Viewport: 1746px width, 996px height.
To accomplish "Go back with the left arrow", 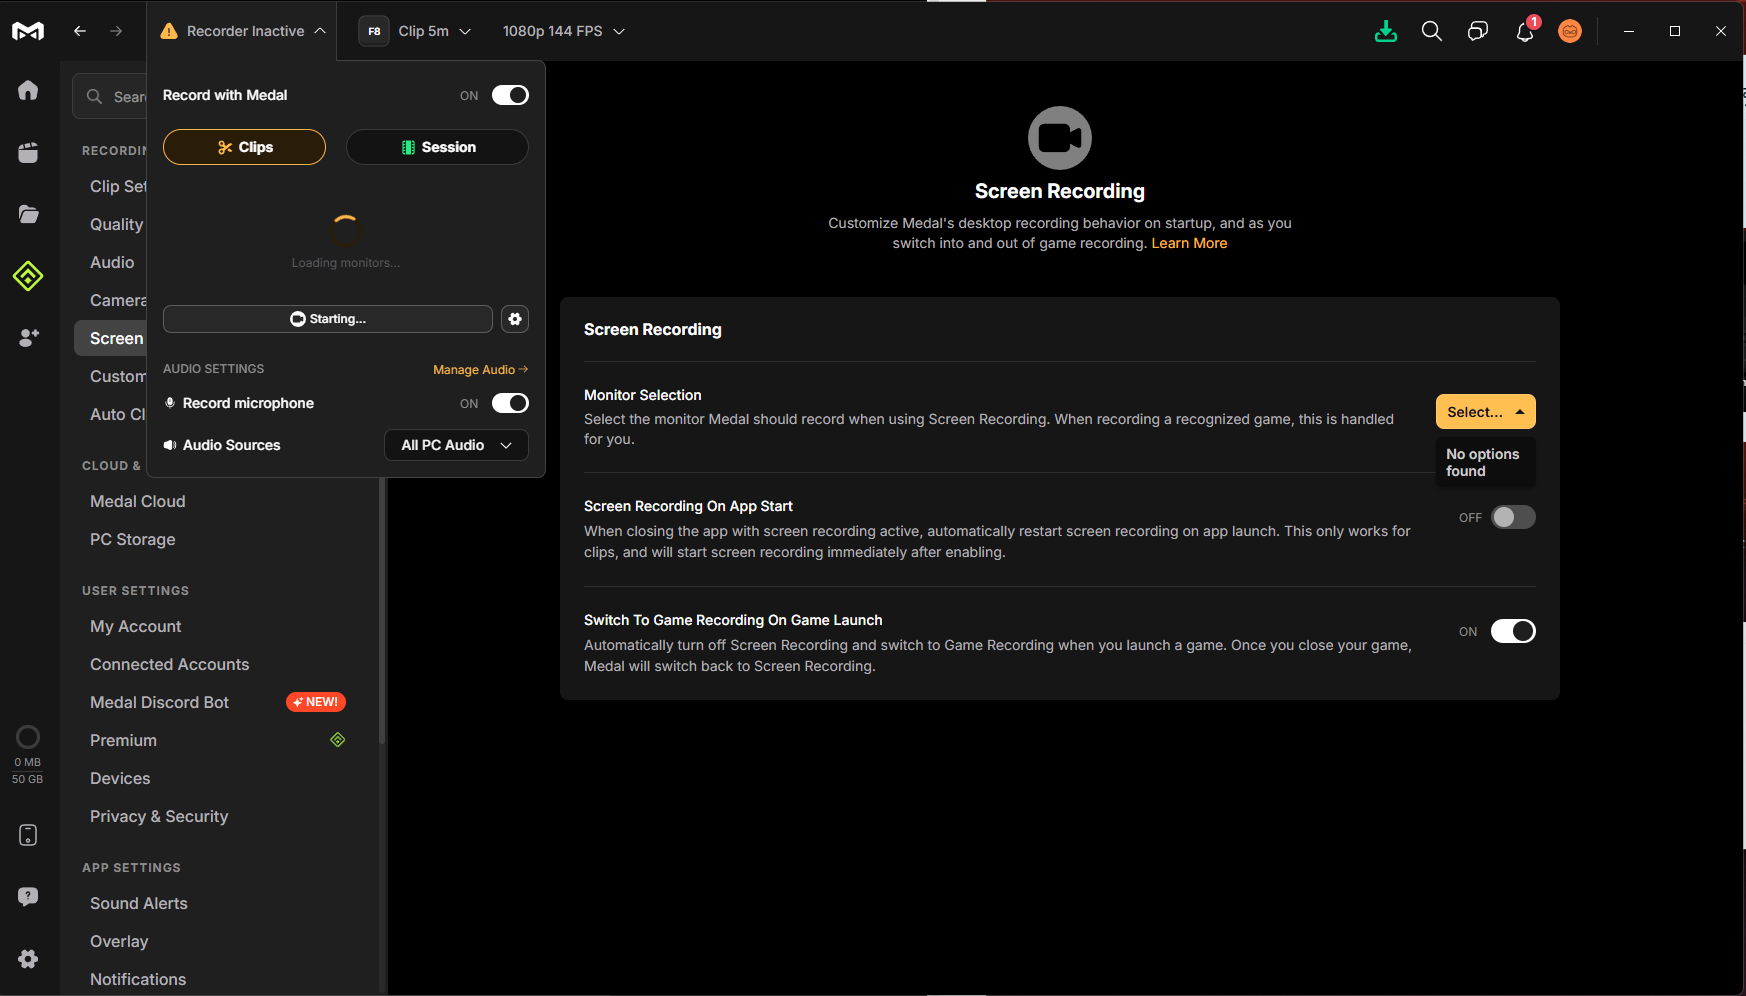I will (x=80, y=31).
